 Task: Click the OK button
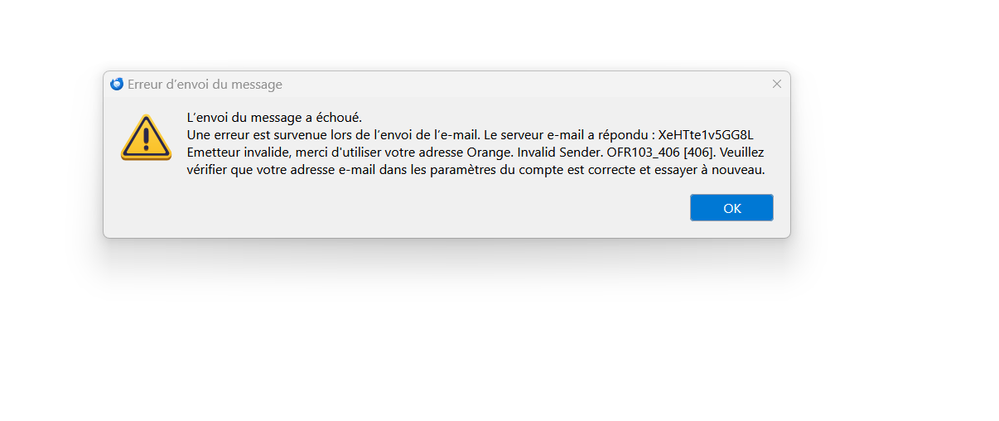tap(731, 208)
